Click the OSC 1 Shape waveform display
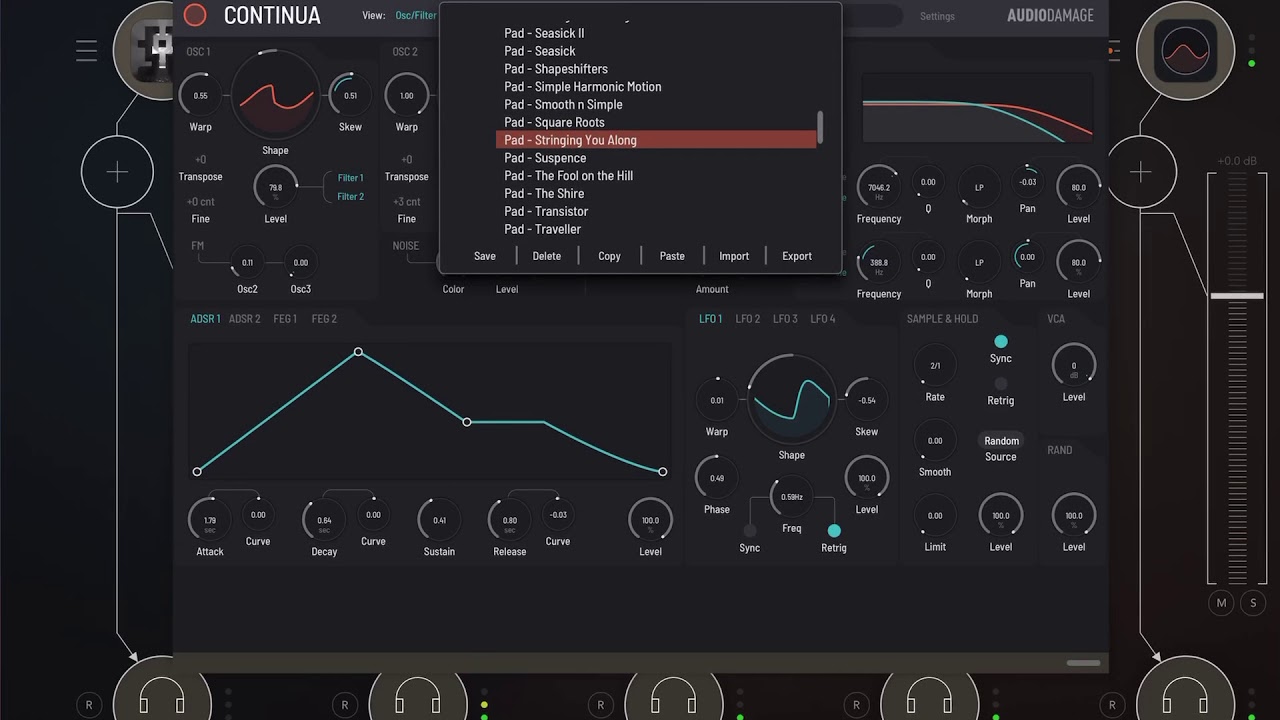The height and width of the screenshot is (720, 1280). click(x=275, y=96)
